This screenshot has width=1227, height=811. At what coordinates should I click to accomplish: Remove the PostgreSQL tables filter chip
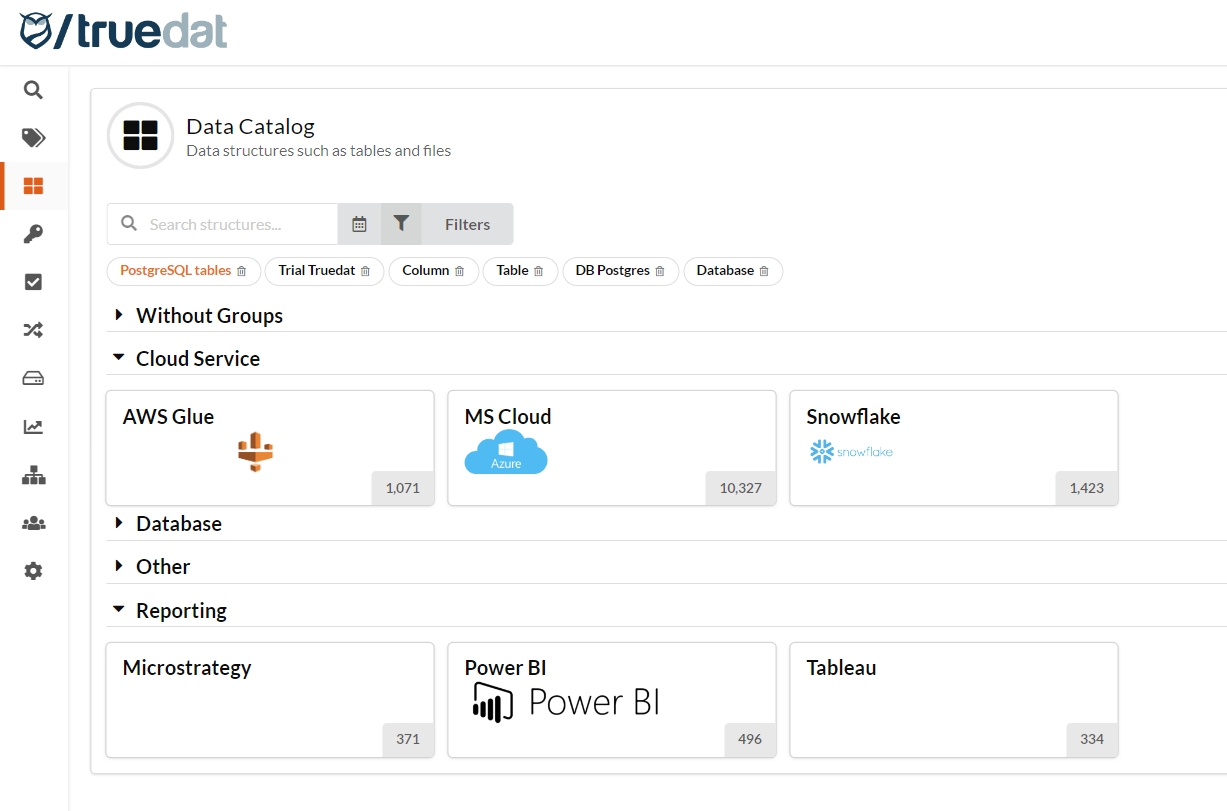pyautogui.click(x=242, y=271)
